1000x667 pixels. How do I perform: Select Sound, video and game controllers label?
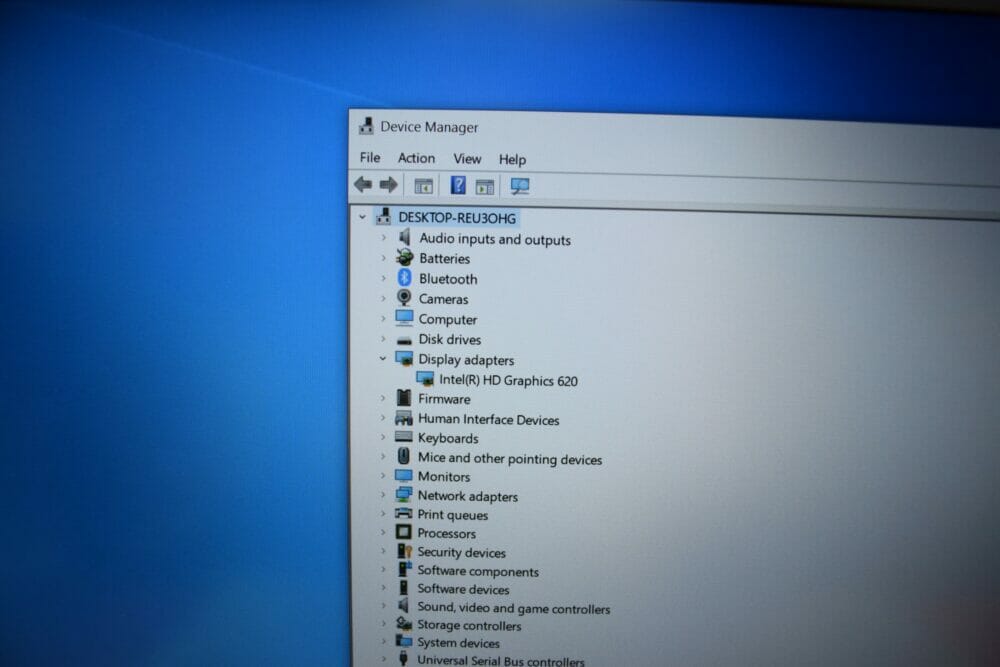point(514,608)
